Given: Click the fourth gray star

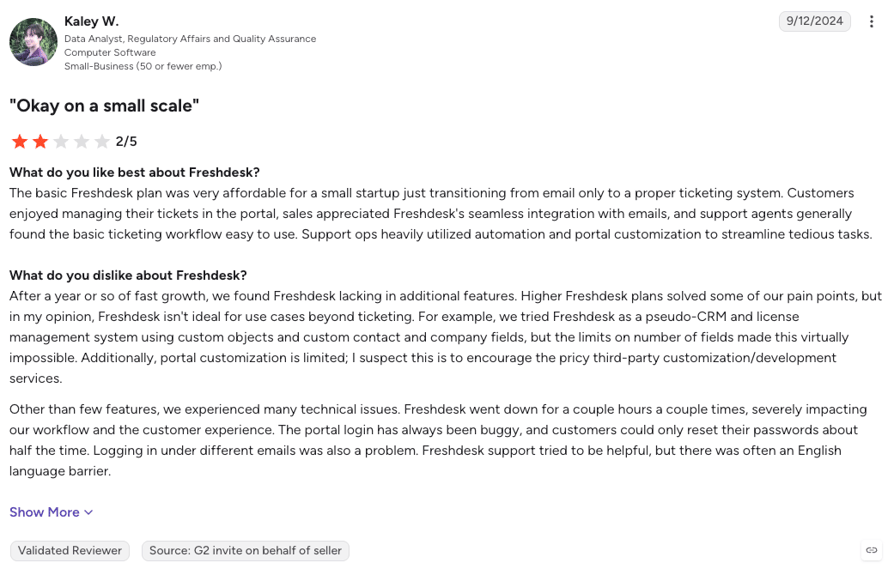Looking at the screenshot, I should 82,141.
